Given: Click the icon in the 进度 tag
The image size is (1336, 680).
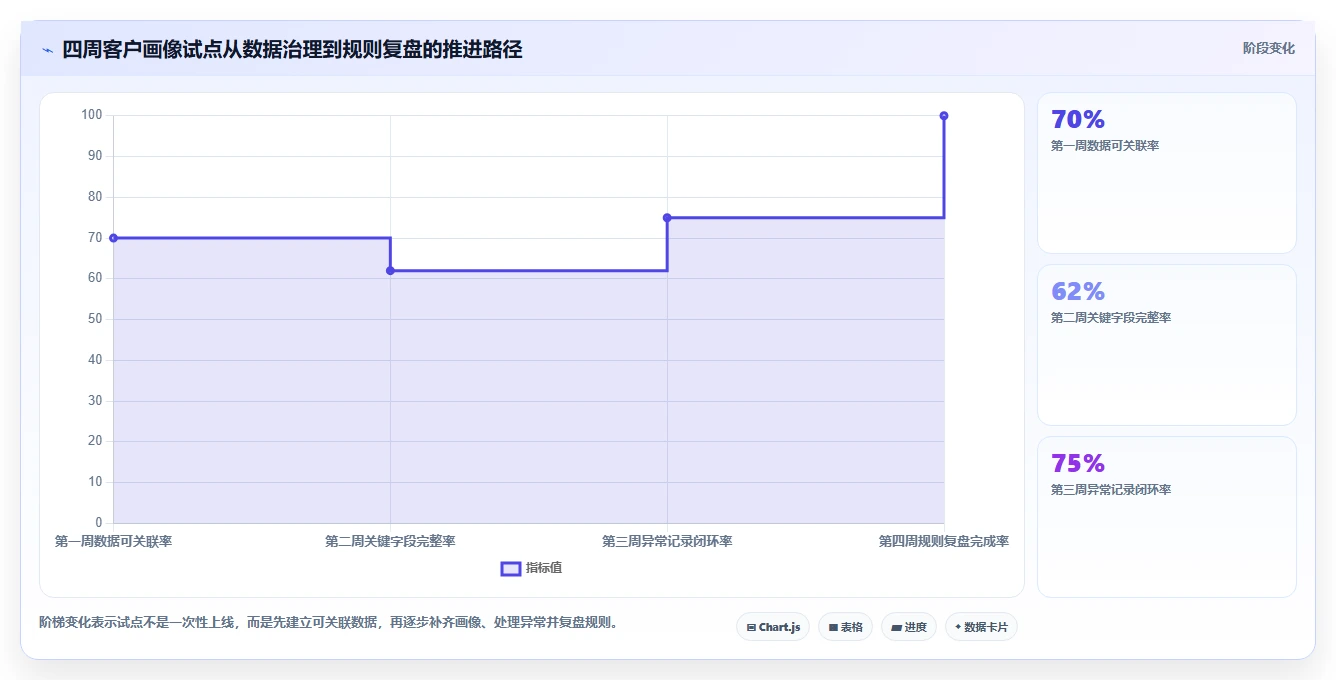Looking at the screenshot, I should point(897,628).
